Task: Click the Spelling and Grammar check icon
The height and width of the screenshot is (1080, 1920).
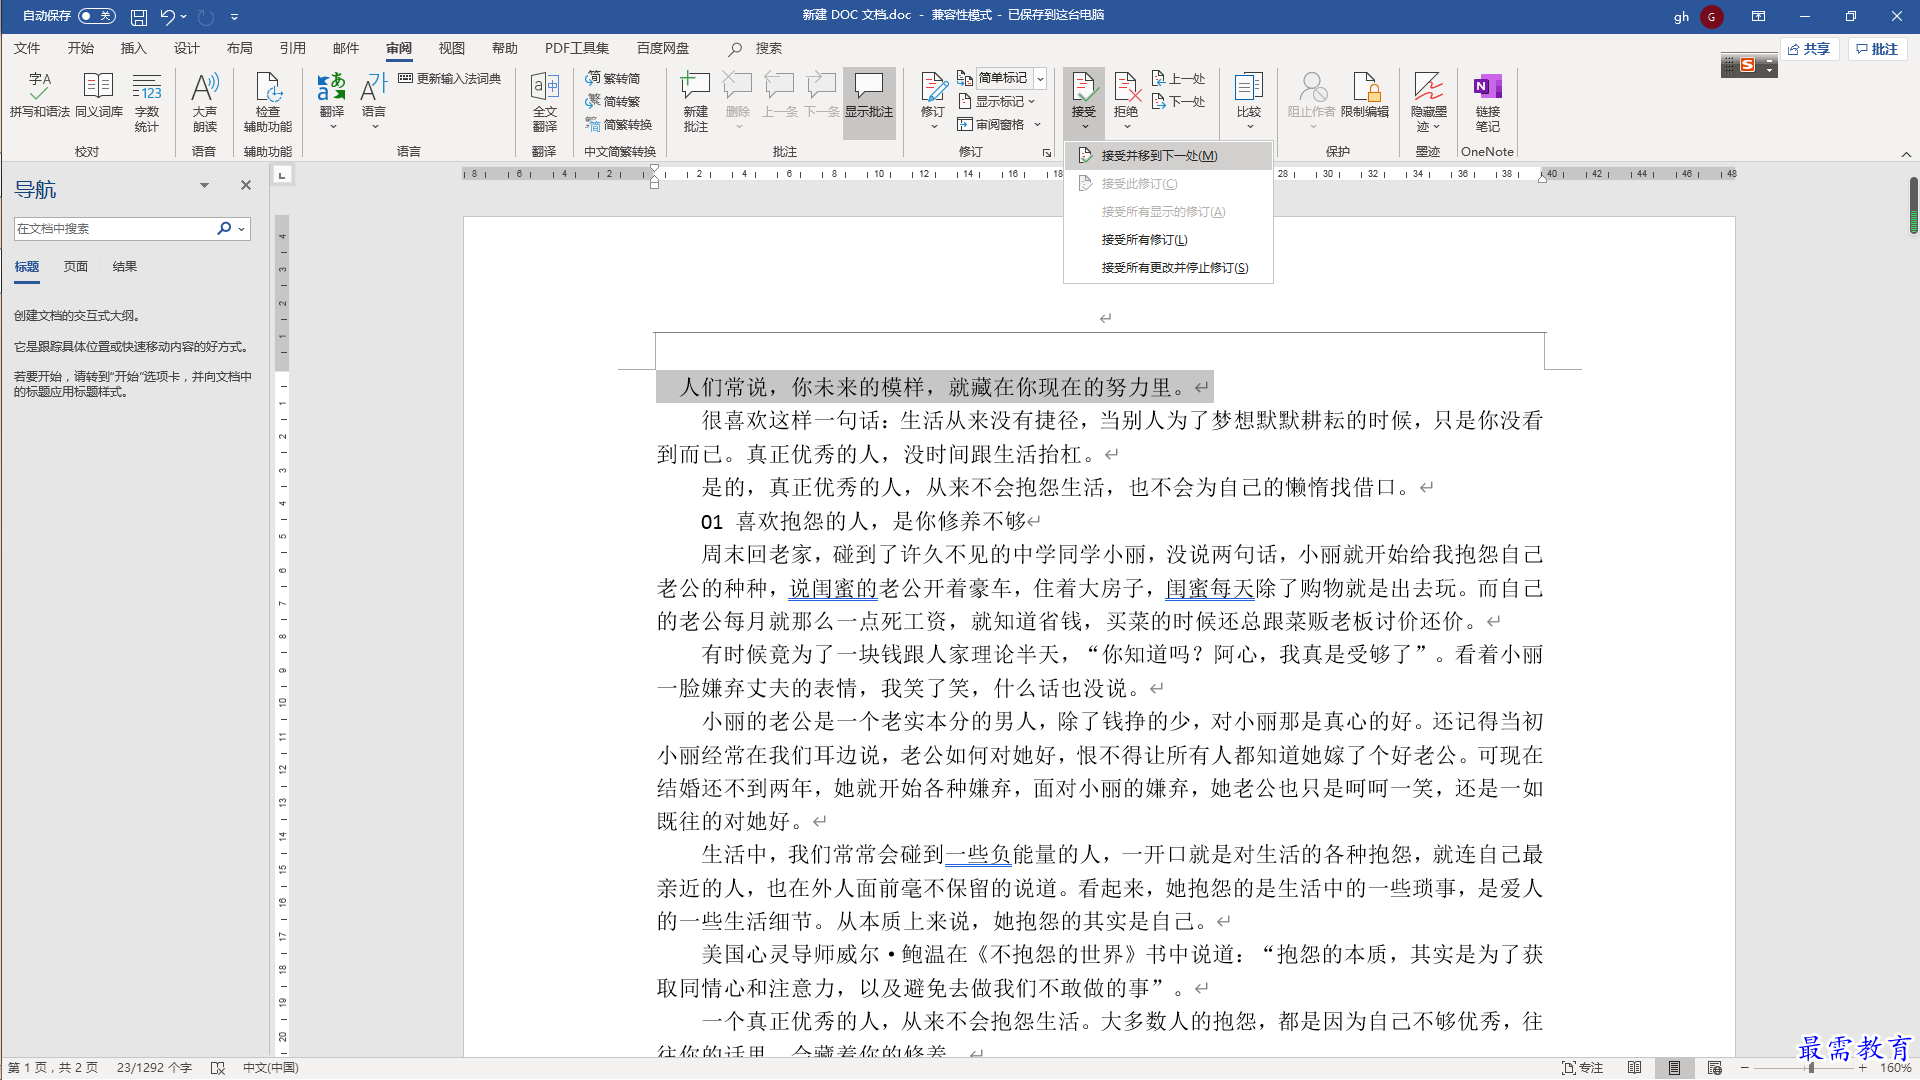Action: point(40,95)
